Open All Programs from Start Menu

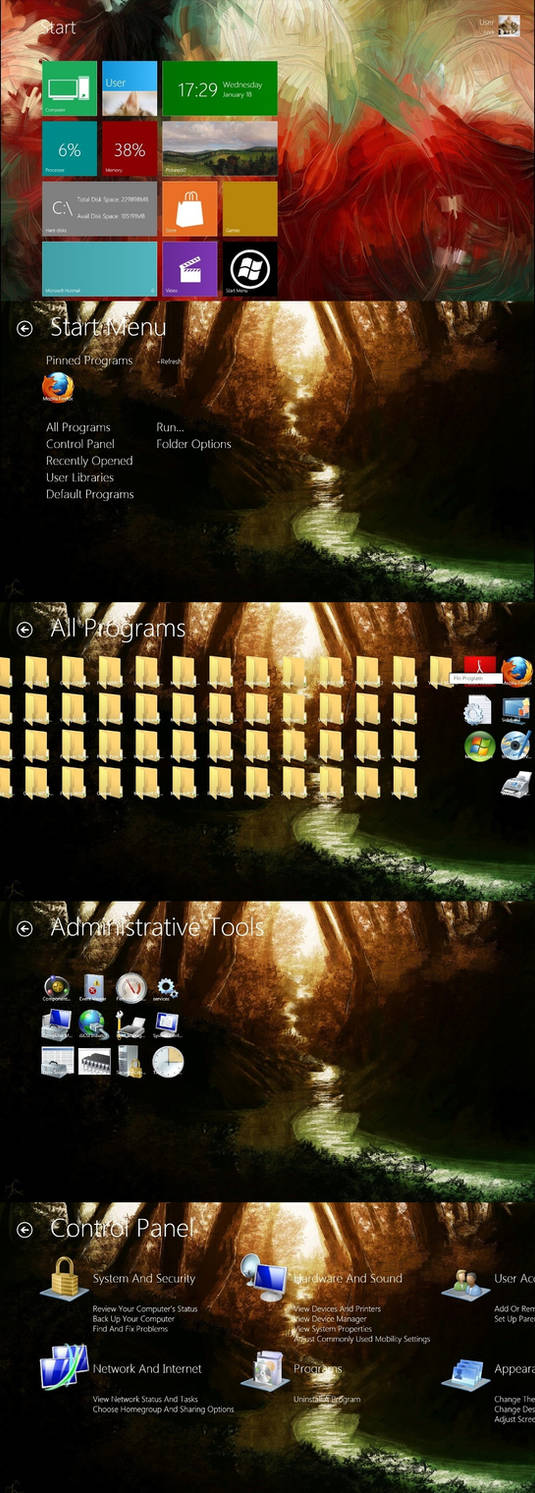(x=78, y=427)
